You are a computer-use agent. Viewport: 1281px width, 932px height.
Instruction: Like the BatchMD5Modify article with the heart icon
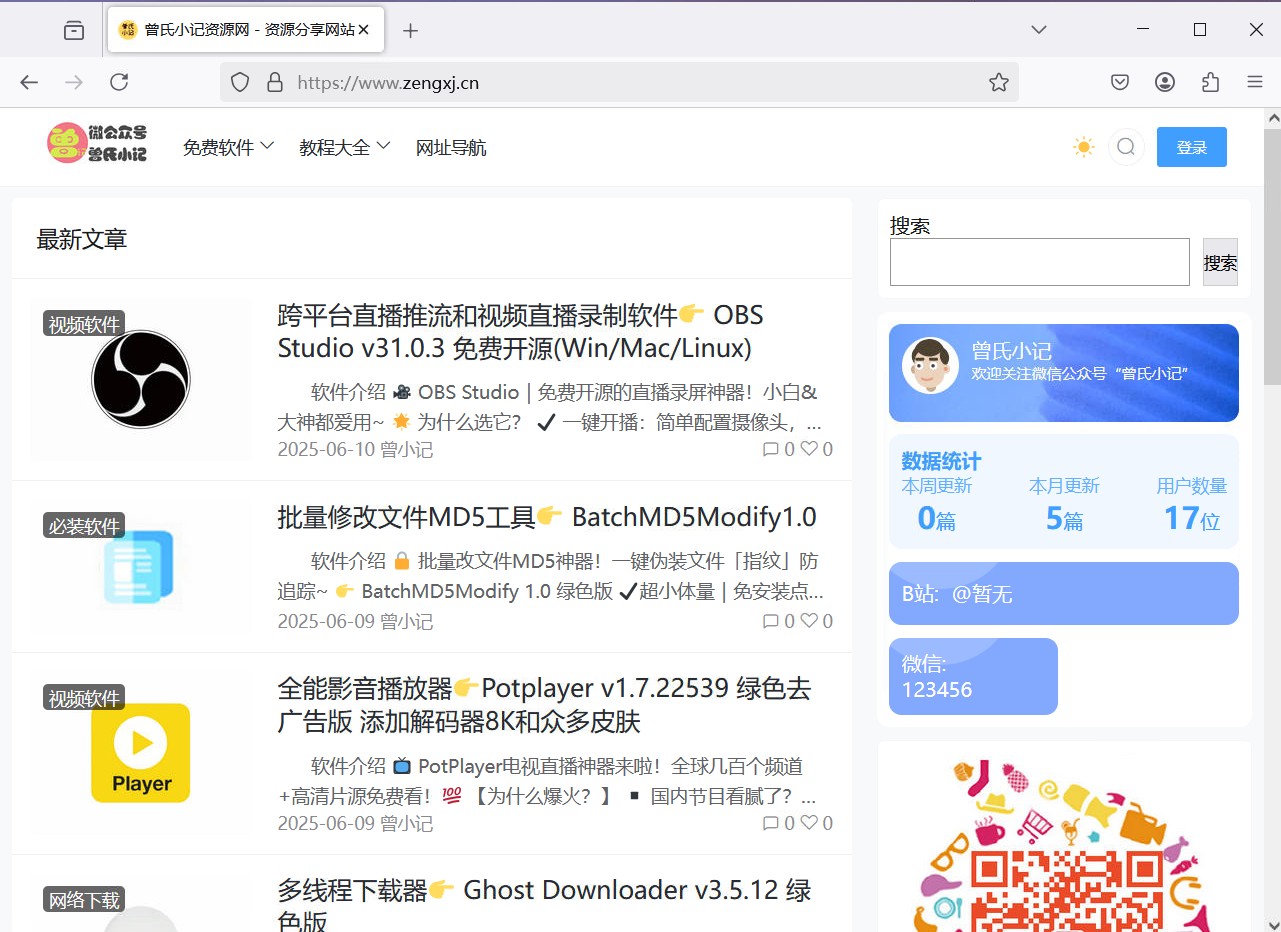coord(809,621)
